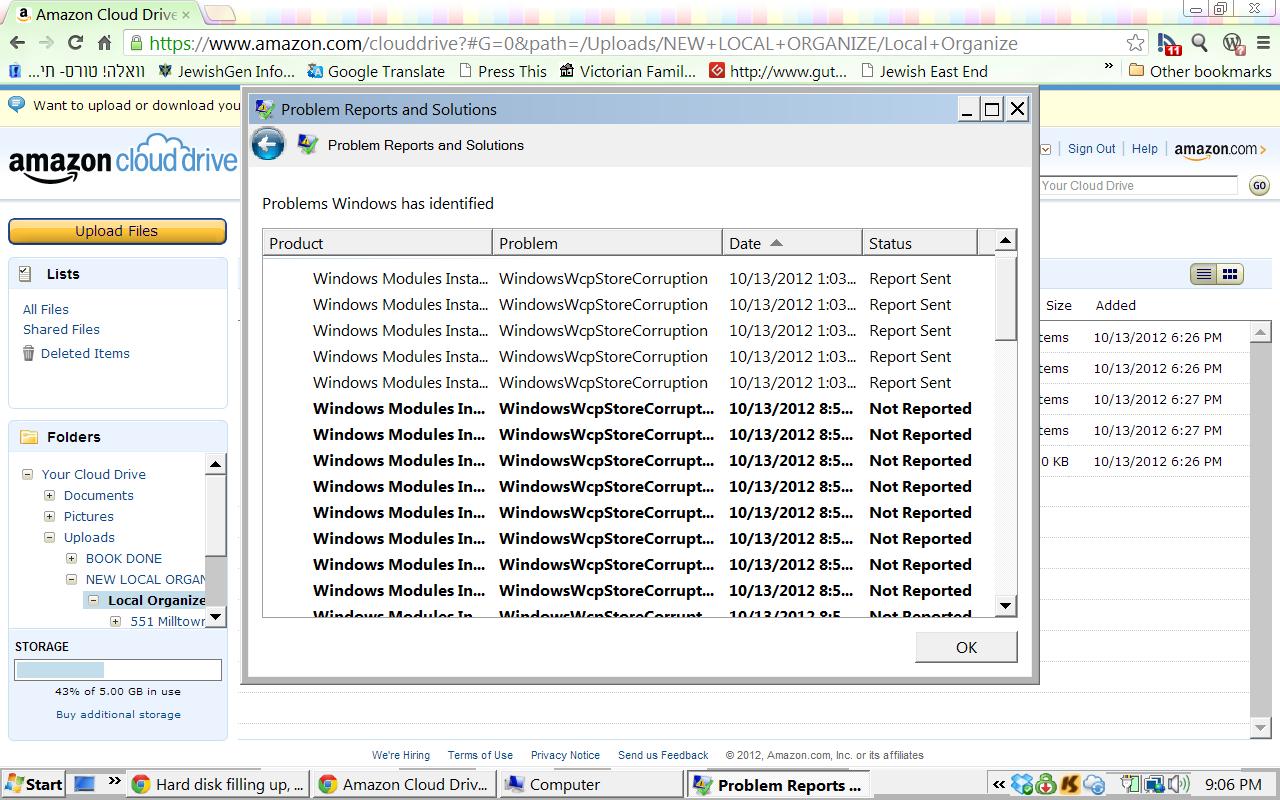The image size is (1280, 800).
Task: Click the magnifier extension icon in Chrome toolbar
Action: 1200,42
